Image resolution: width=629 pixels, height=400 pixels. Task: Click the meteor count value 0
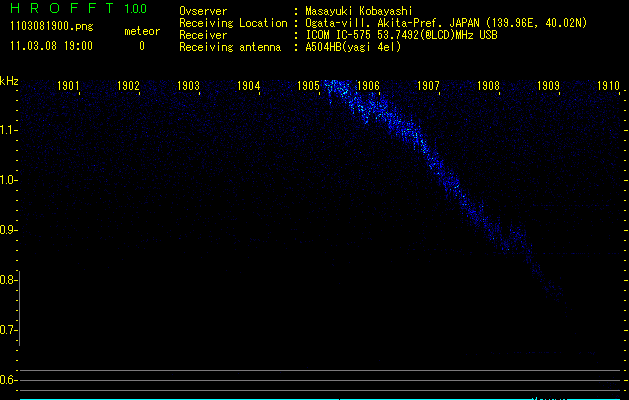pyautogui.click(x=142, y=46)
